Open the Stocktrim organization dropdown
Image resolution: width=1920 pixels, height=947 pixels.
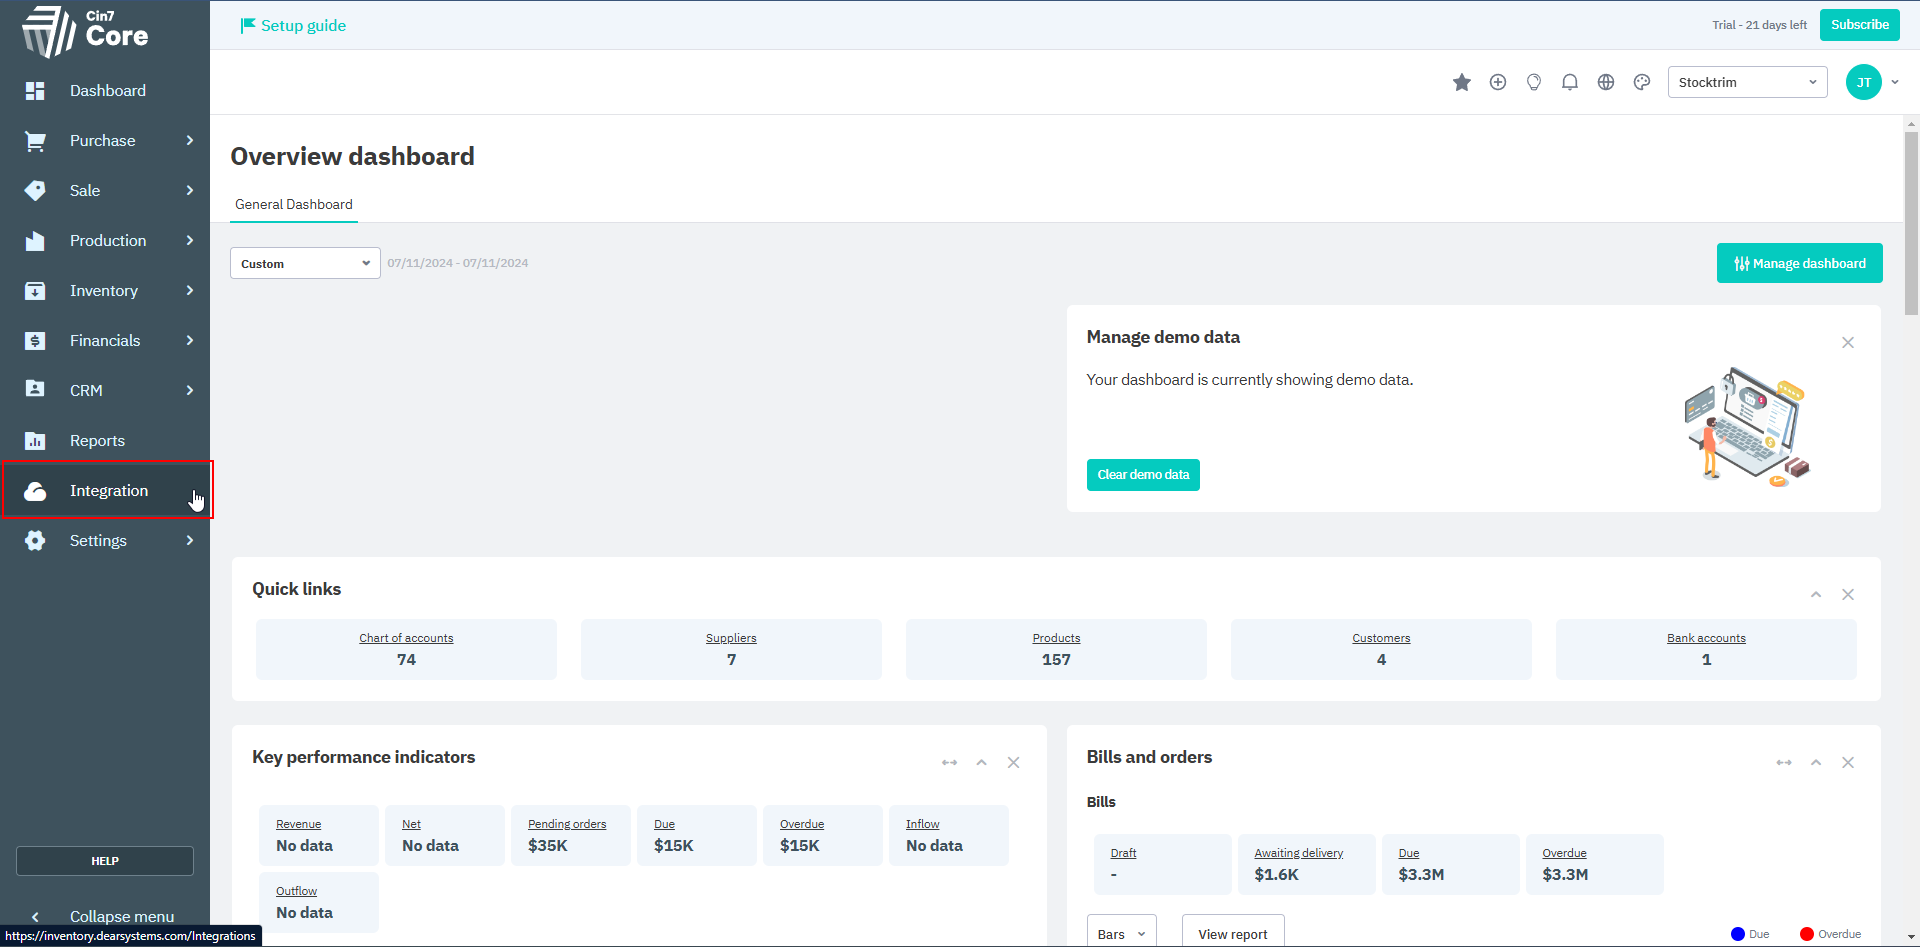coord(1746,82)
